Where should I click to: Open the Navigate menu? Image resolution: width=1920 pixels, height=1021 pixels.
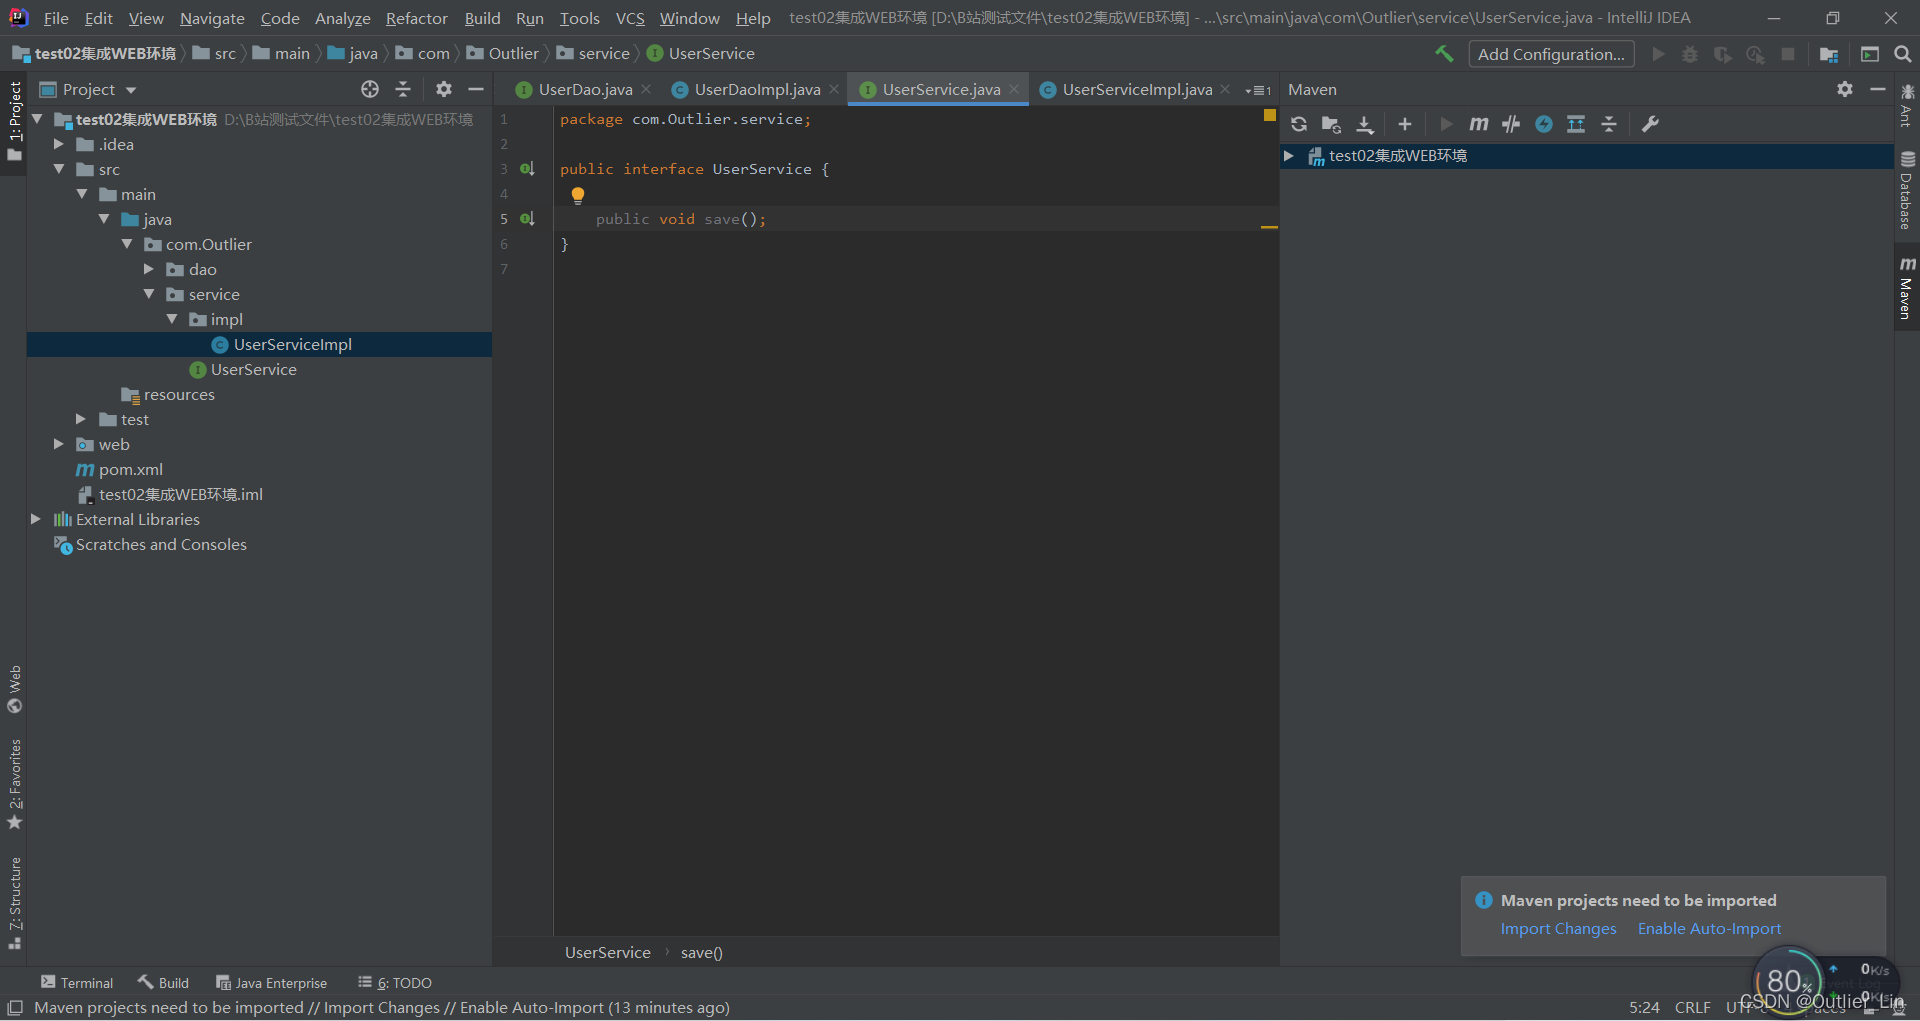(212, 18)
